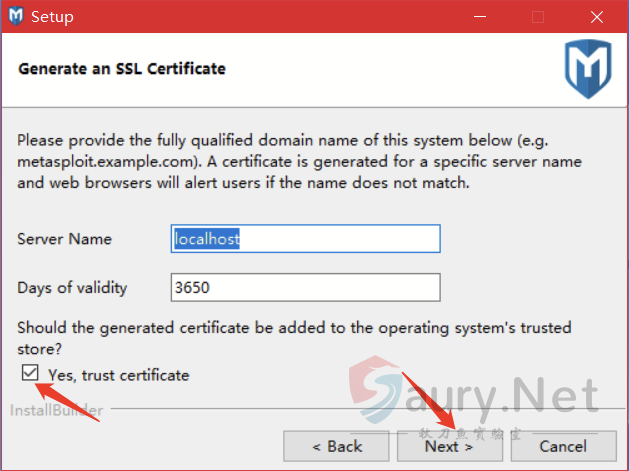Click the "Yes, trust certificate" label text

118,375
